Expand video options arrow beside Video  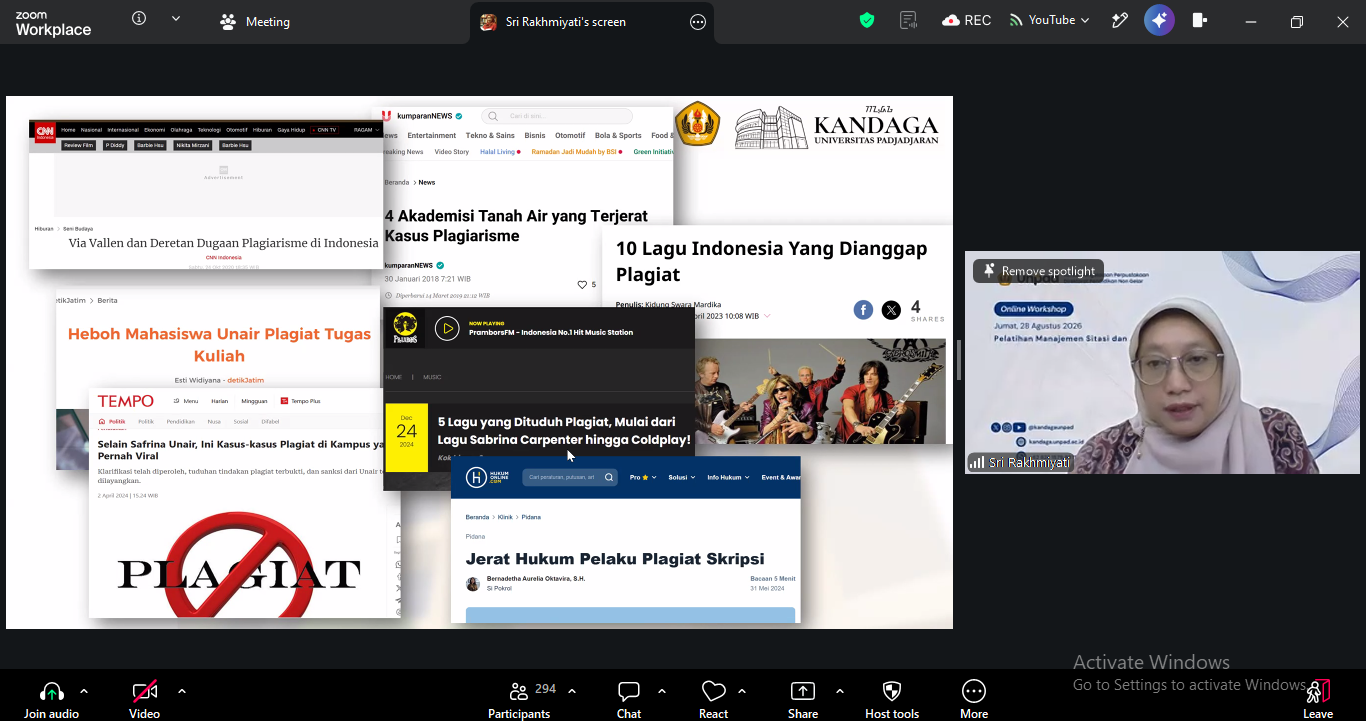pos(181,691)
